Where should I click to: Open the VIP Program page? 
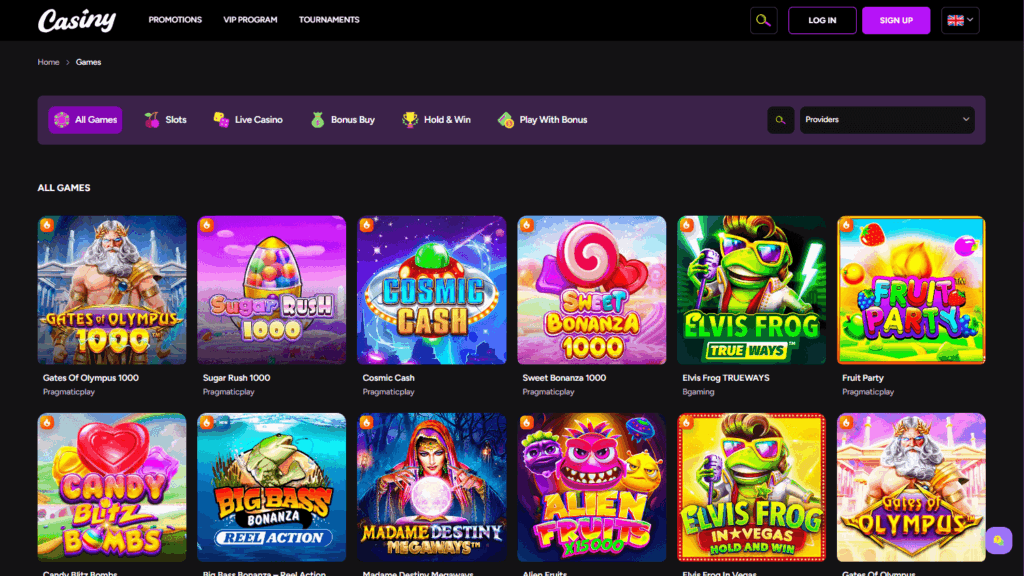point(250,20)
